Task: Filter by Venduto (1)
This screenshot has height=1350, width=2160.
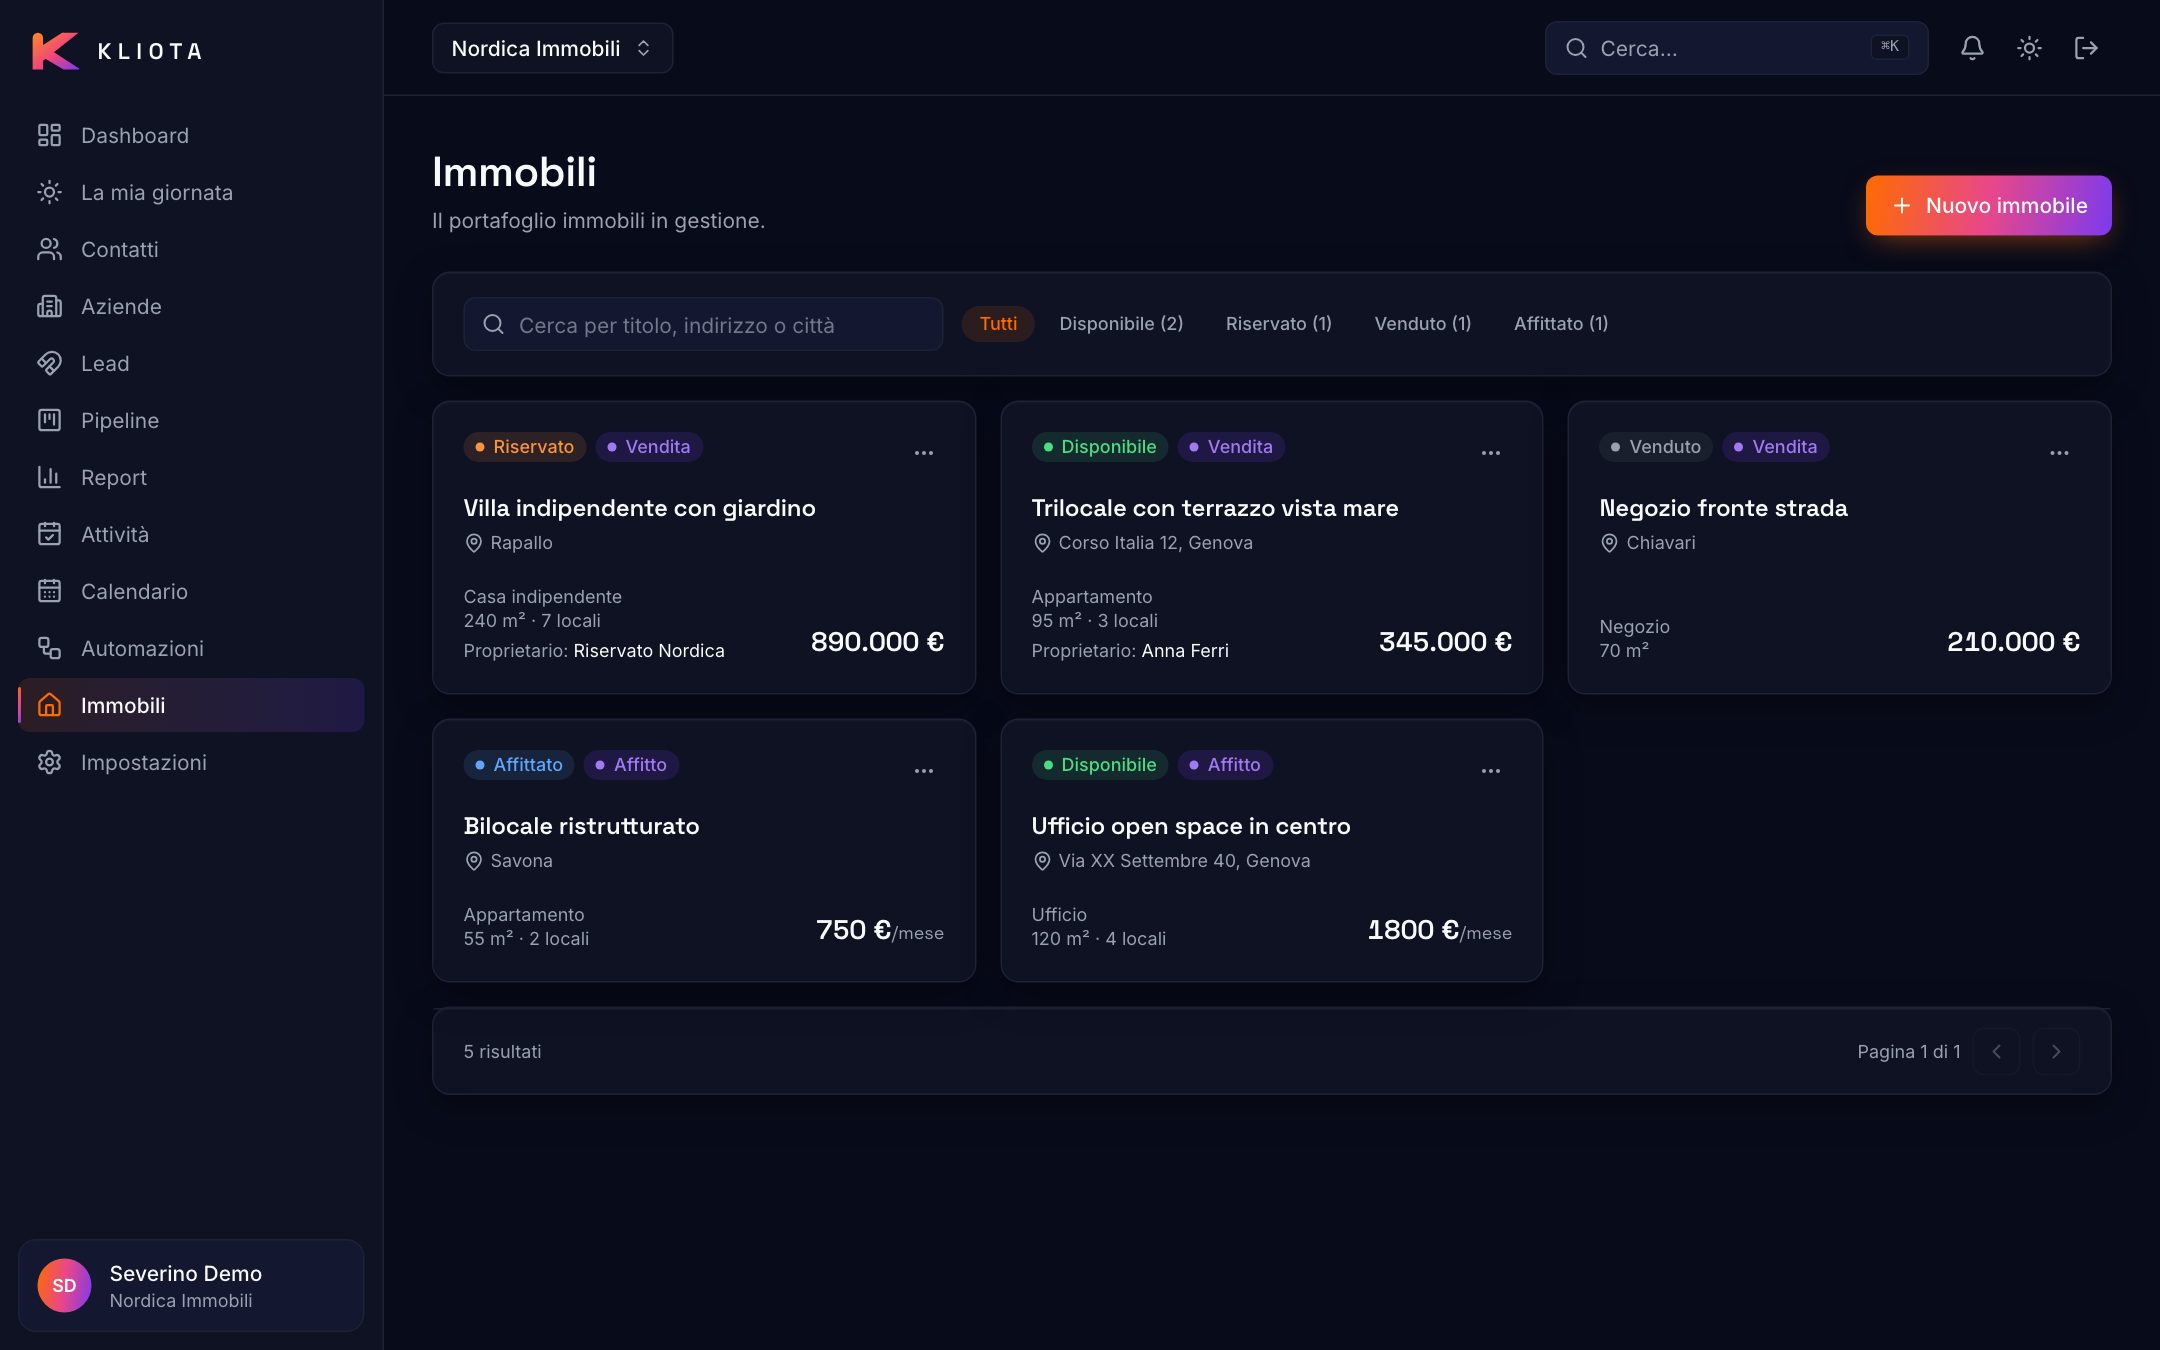Action: [1423, 324]
